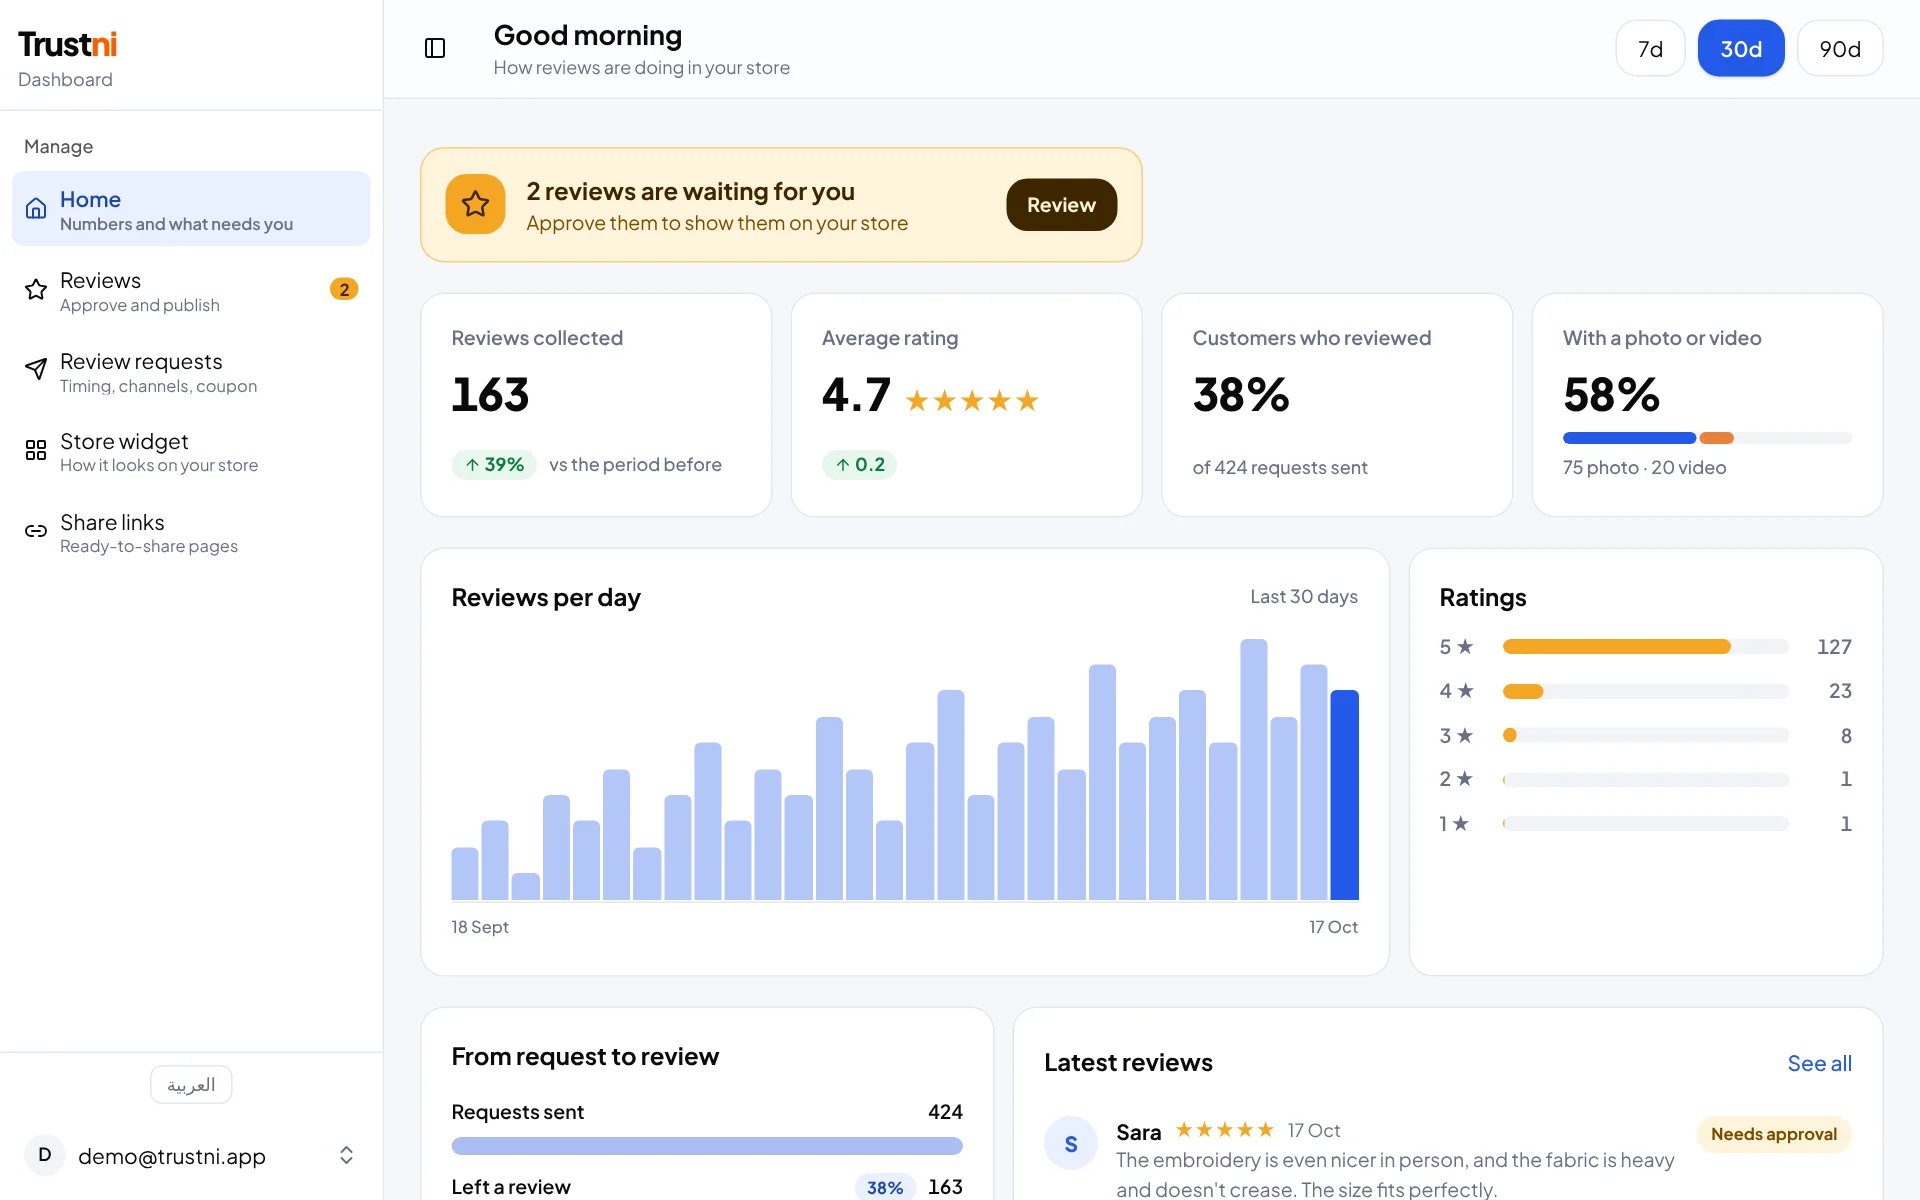The image size is (1920, 1200).
Task: Click the Reviews collected card
Action: (x=596, y=405)
